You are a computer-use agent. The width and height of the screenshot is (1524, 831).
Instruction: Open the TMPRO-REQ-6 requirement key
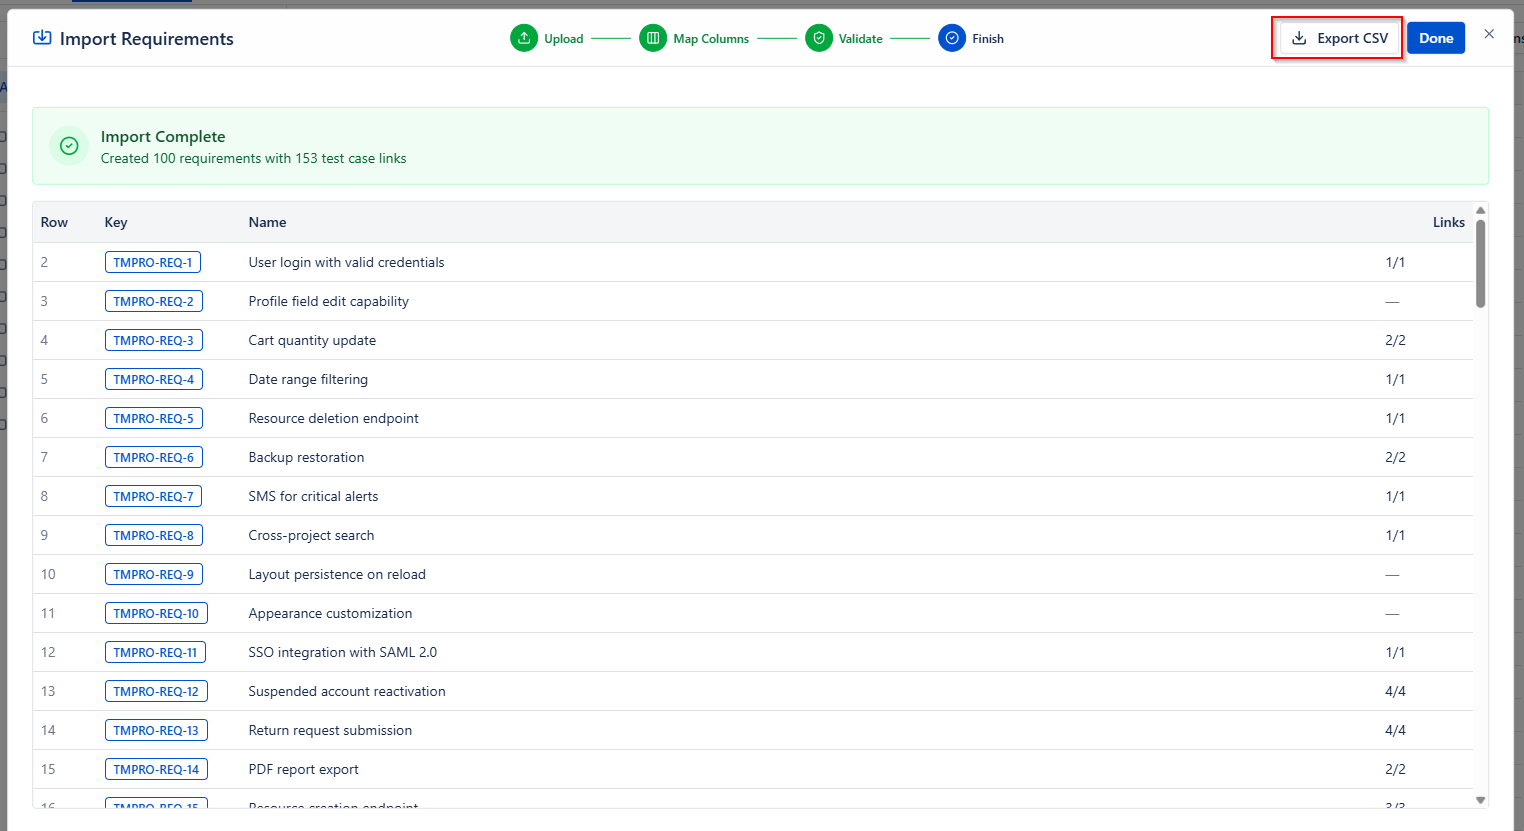[153, 457]
